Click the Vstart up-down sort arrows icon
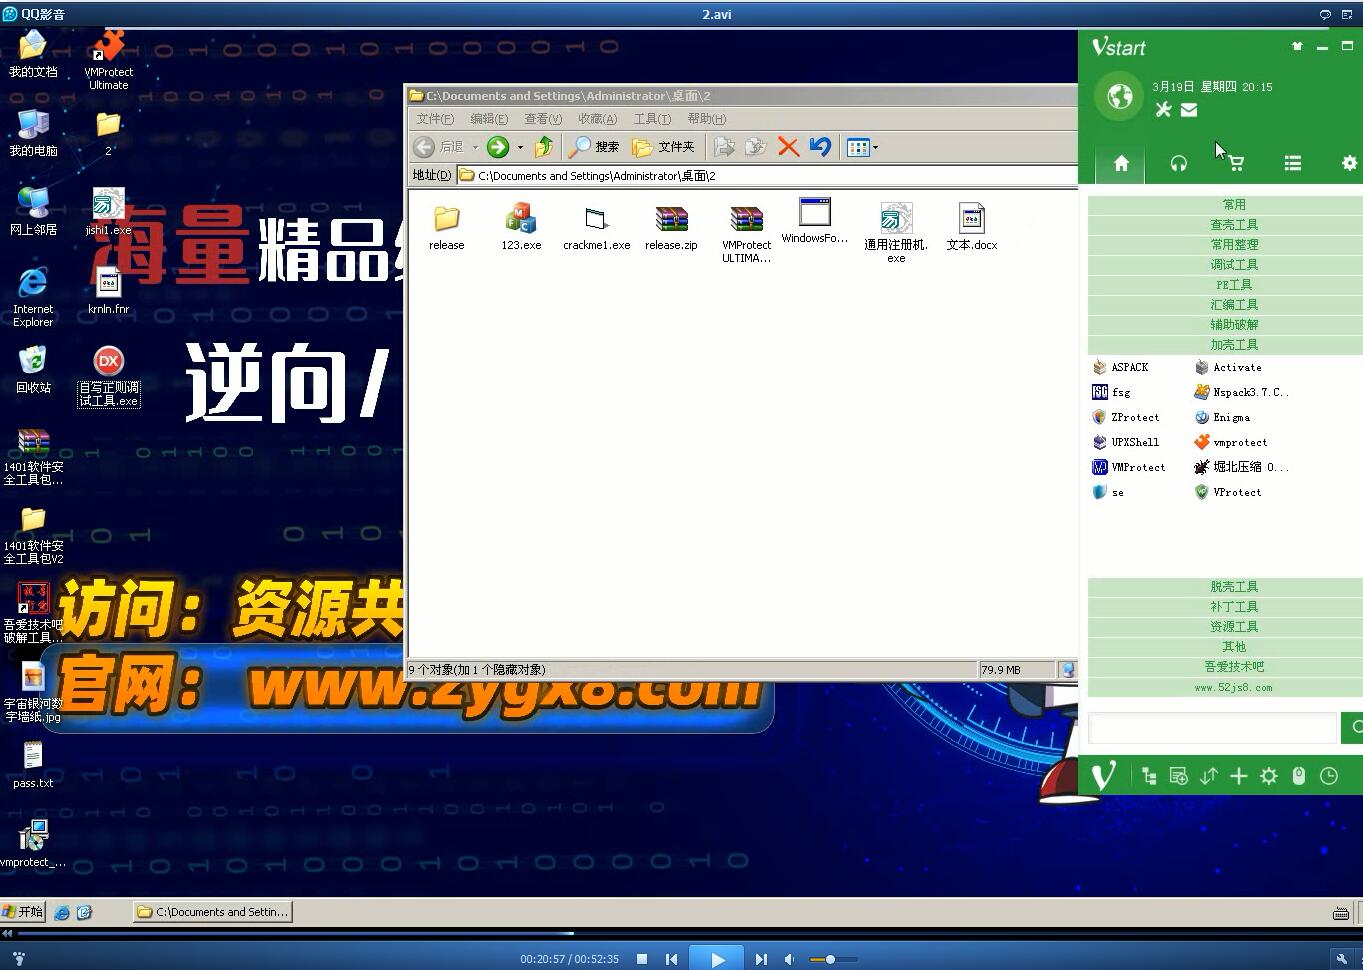 [1209, 776]
